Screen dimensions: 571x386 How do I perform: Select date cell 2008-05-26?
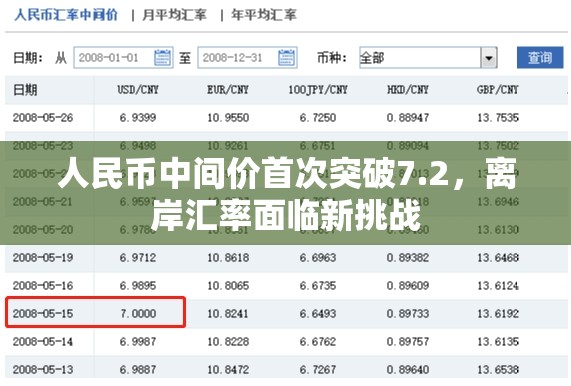point(43,118)
